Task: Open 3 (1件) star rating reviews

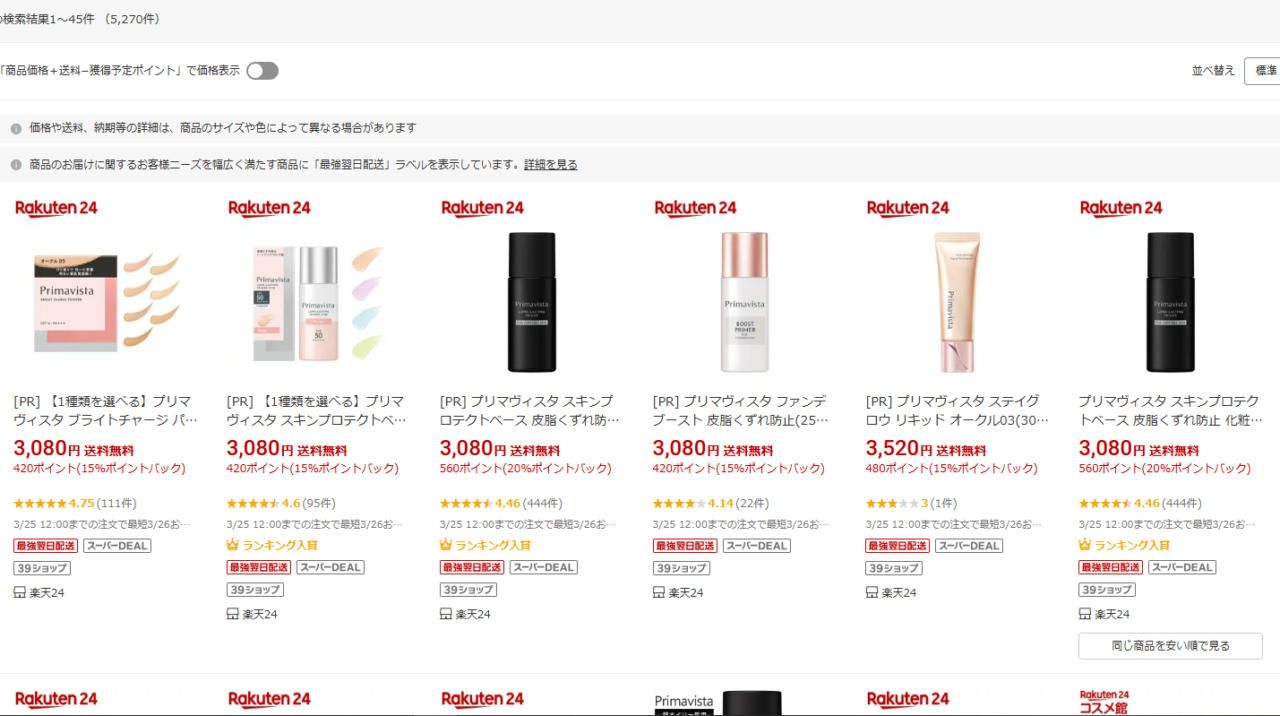Action: pos(911,504)
